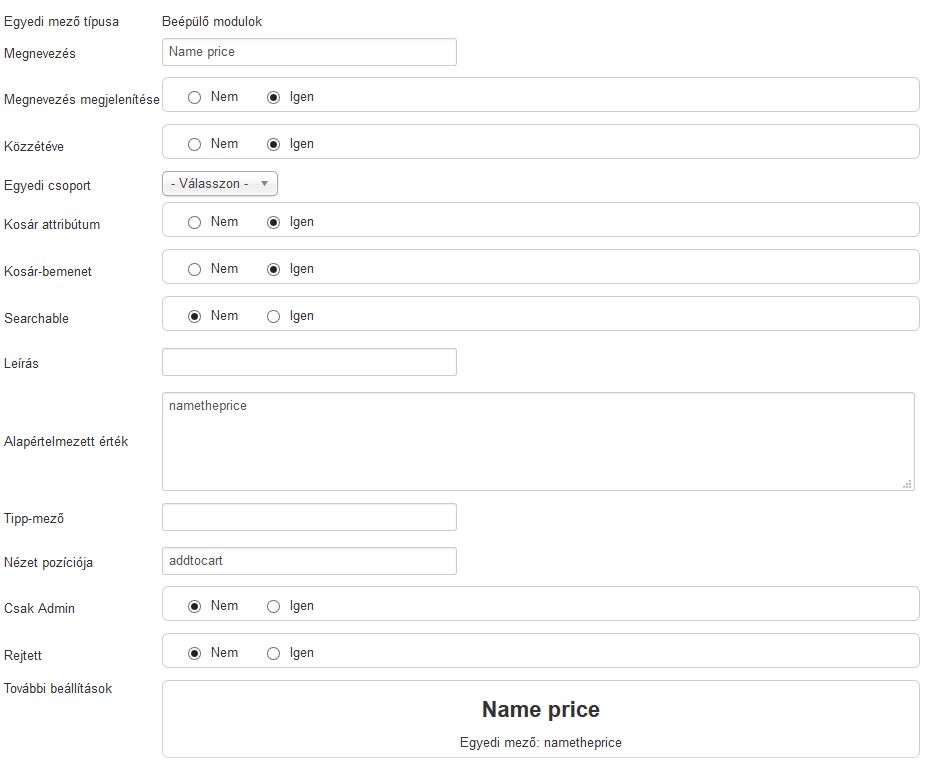Click into the empty Leírás field

pos(309,362)
